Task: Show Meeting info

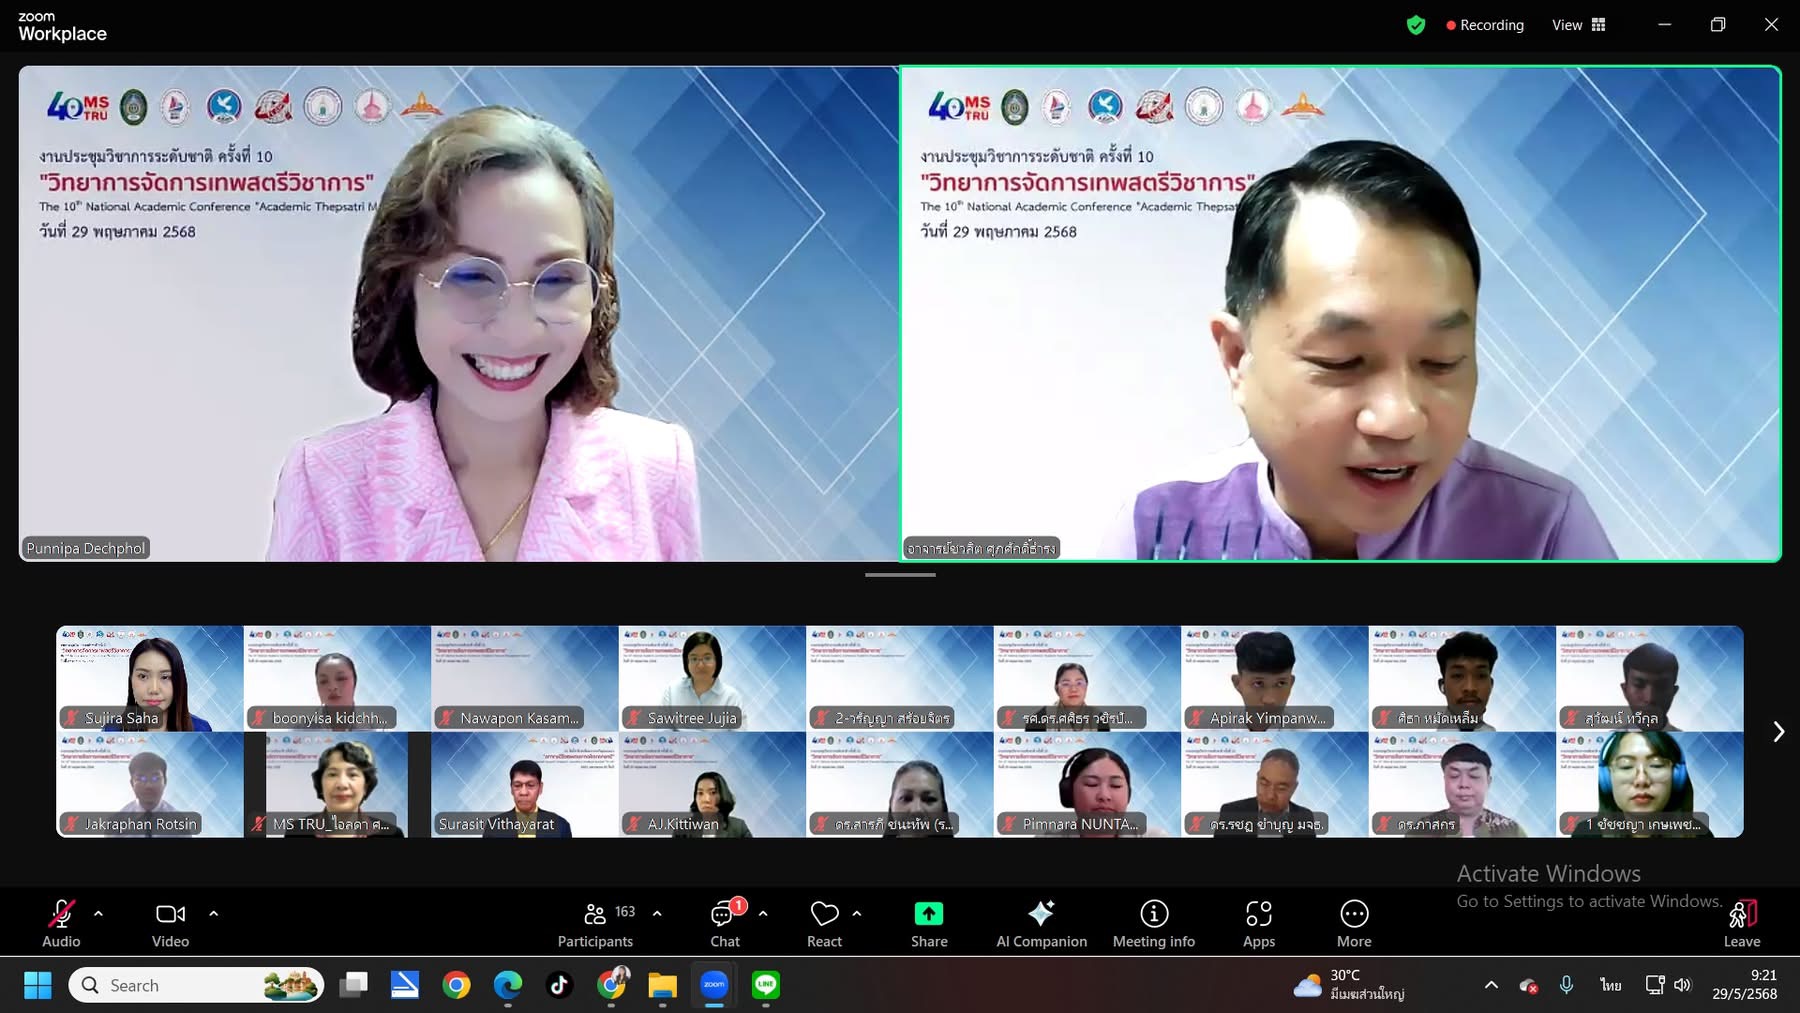Action: coord(1153,924)
